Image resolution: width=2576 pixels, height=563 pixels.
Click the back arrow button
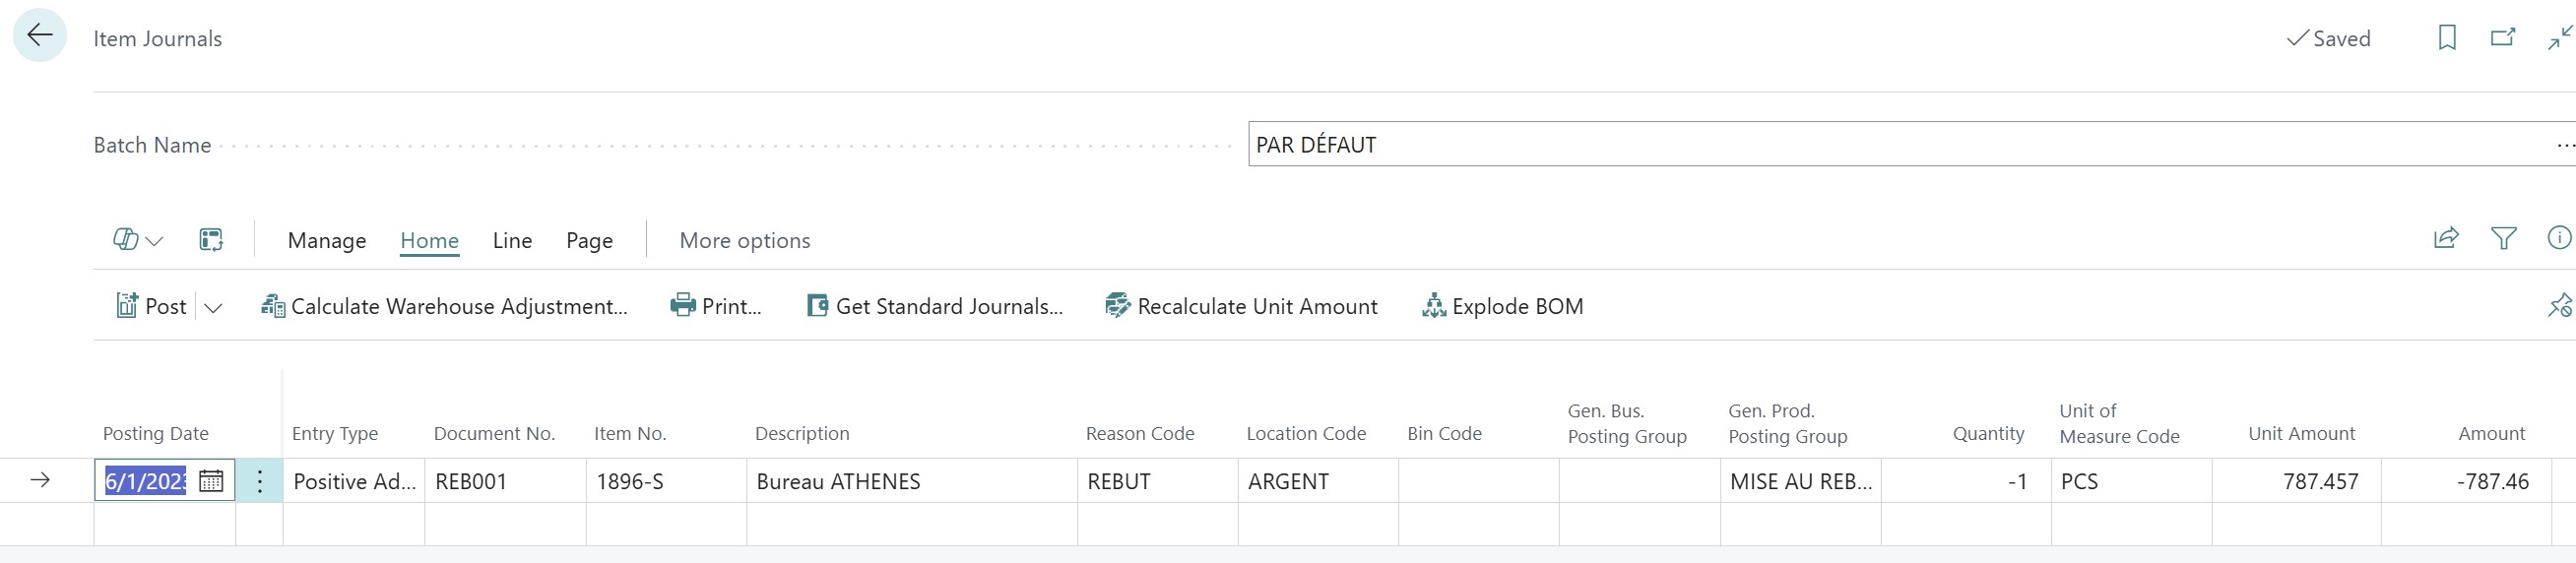click(x=39, y=36)
